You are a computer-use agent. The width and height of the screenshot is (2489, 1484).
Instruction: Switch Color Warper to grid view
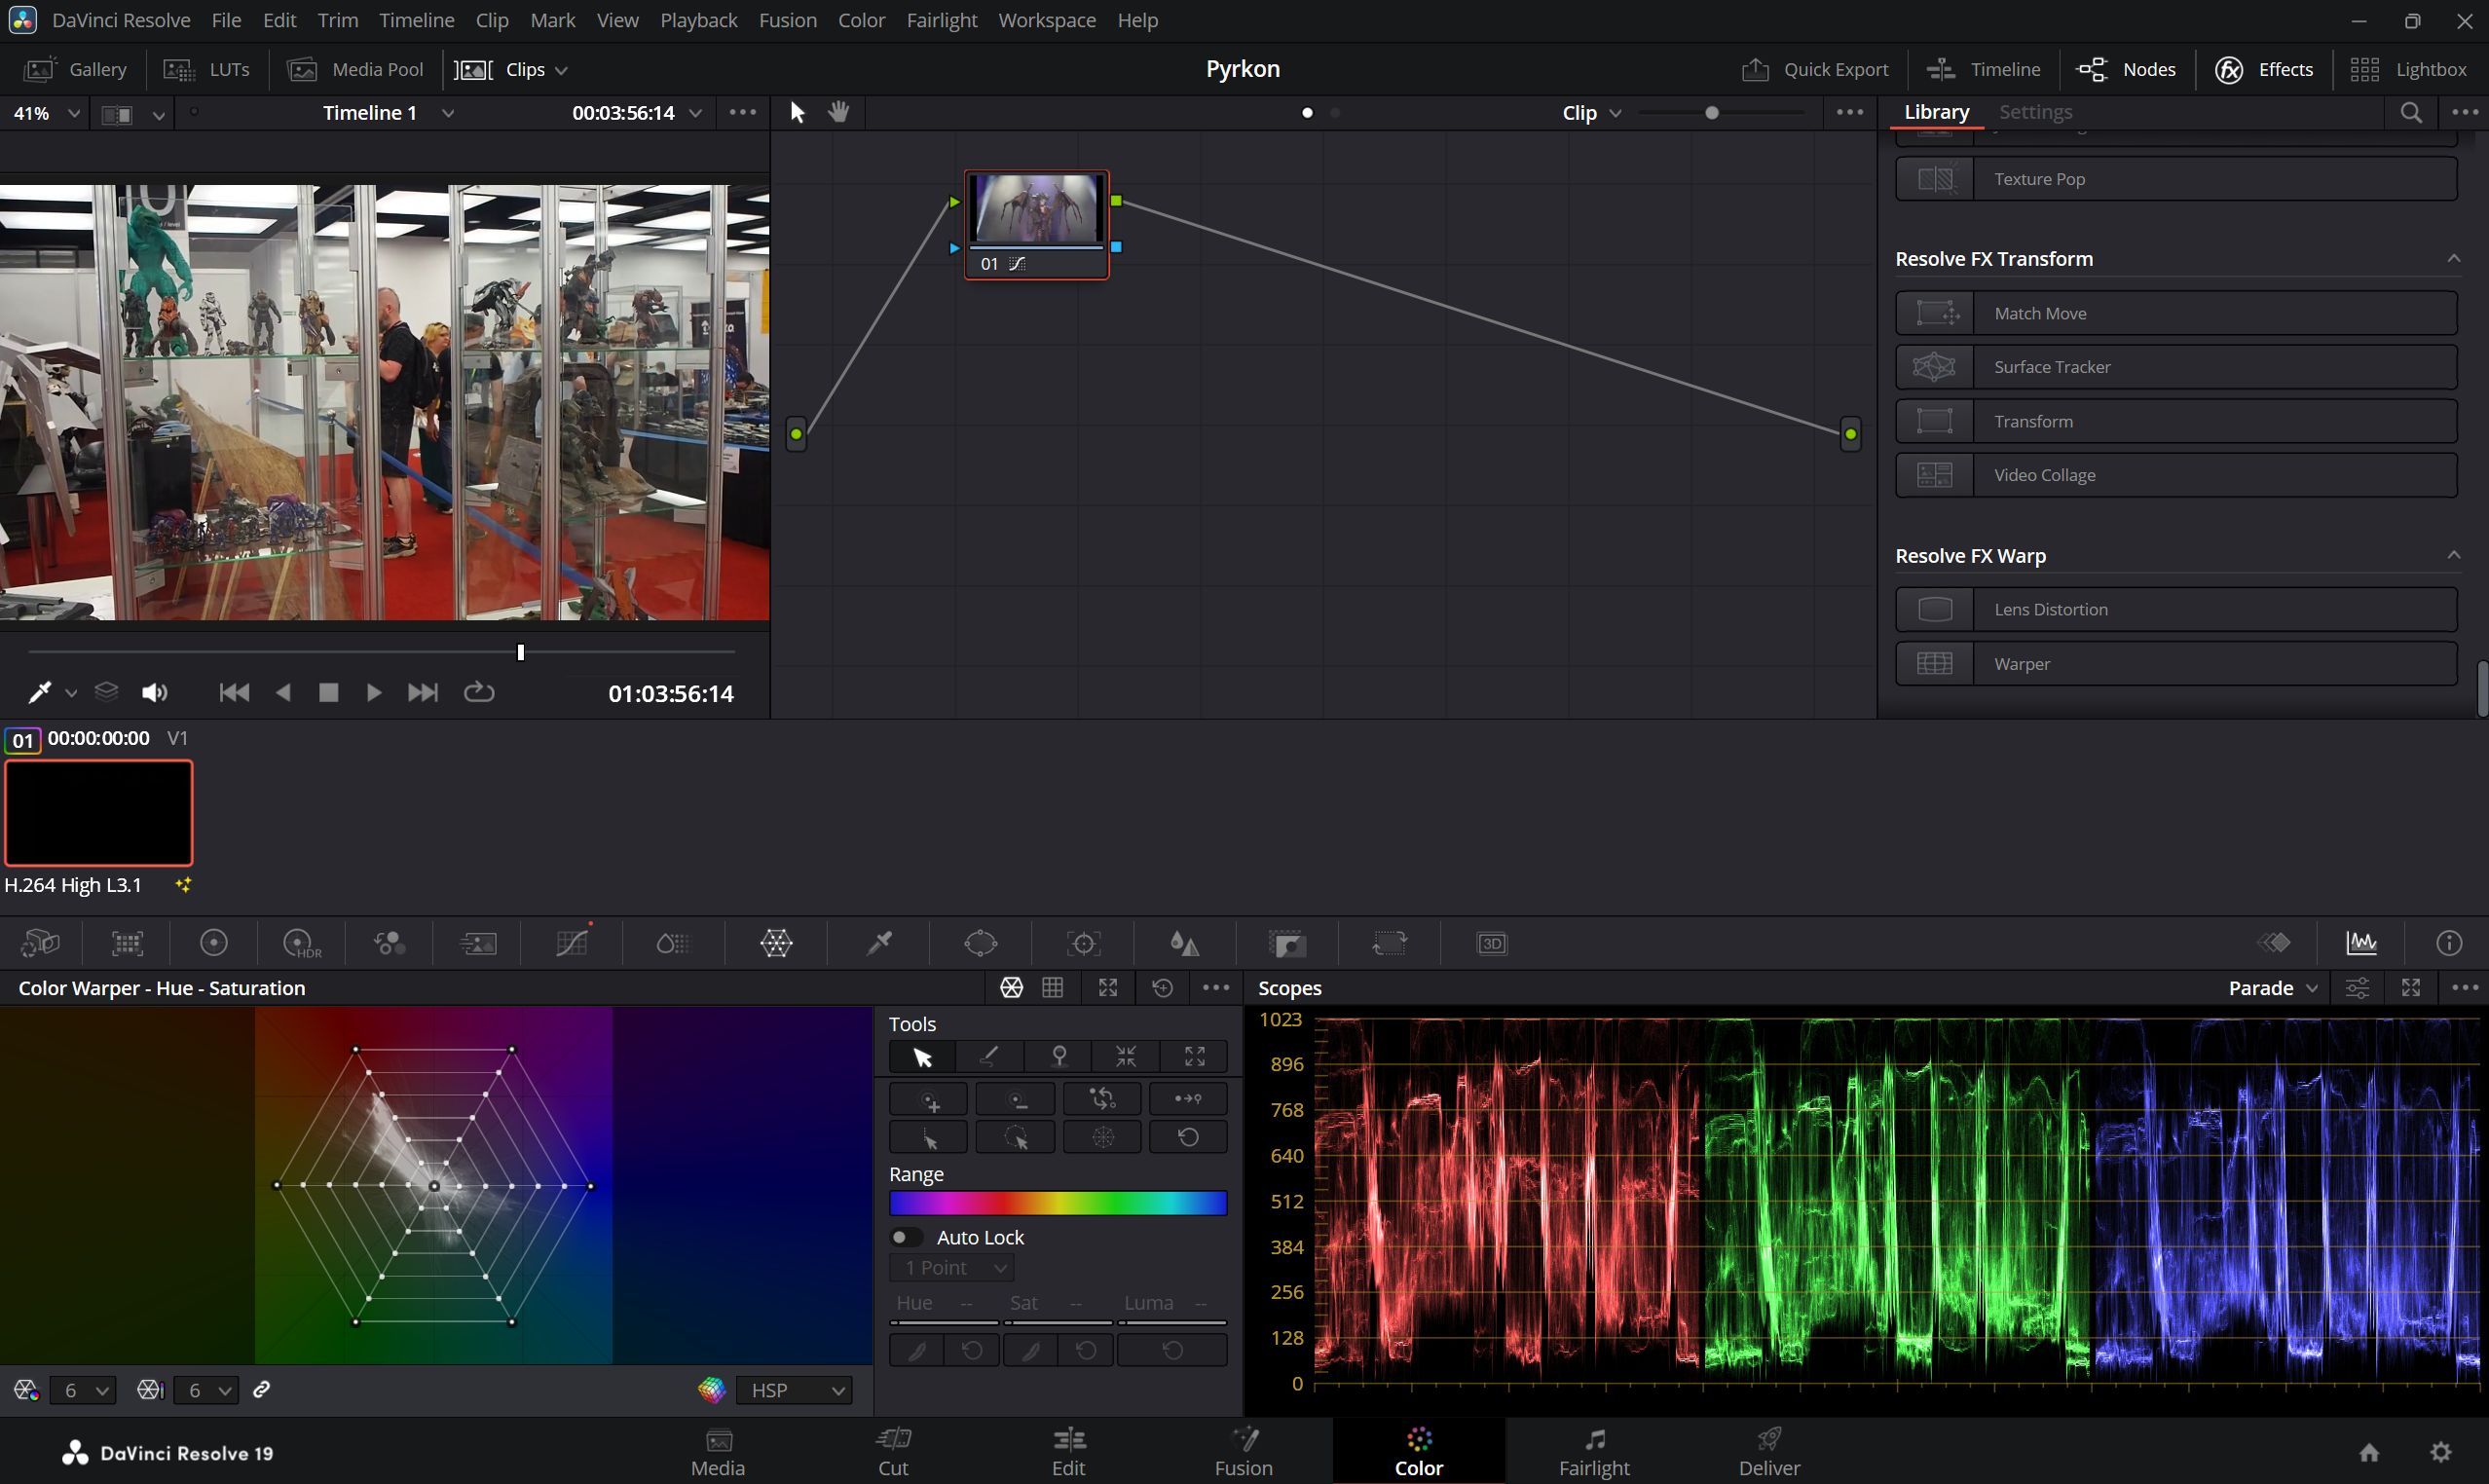pos(1053,988)
